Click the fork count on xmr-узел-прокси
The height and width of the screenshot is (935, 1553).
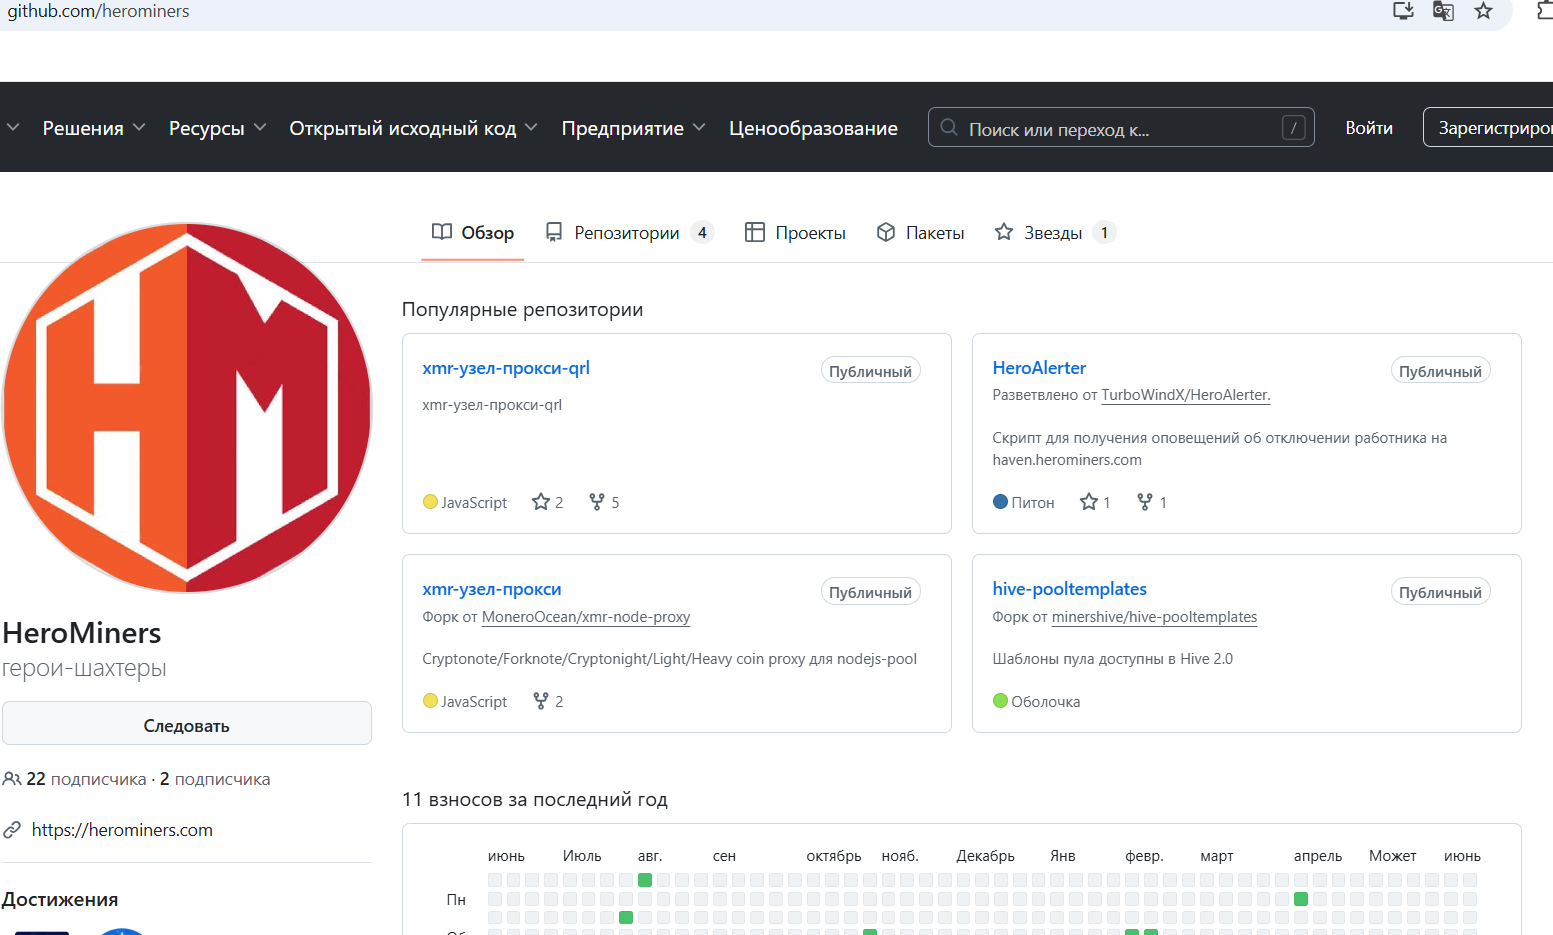pos(548,701)
